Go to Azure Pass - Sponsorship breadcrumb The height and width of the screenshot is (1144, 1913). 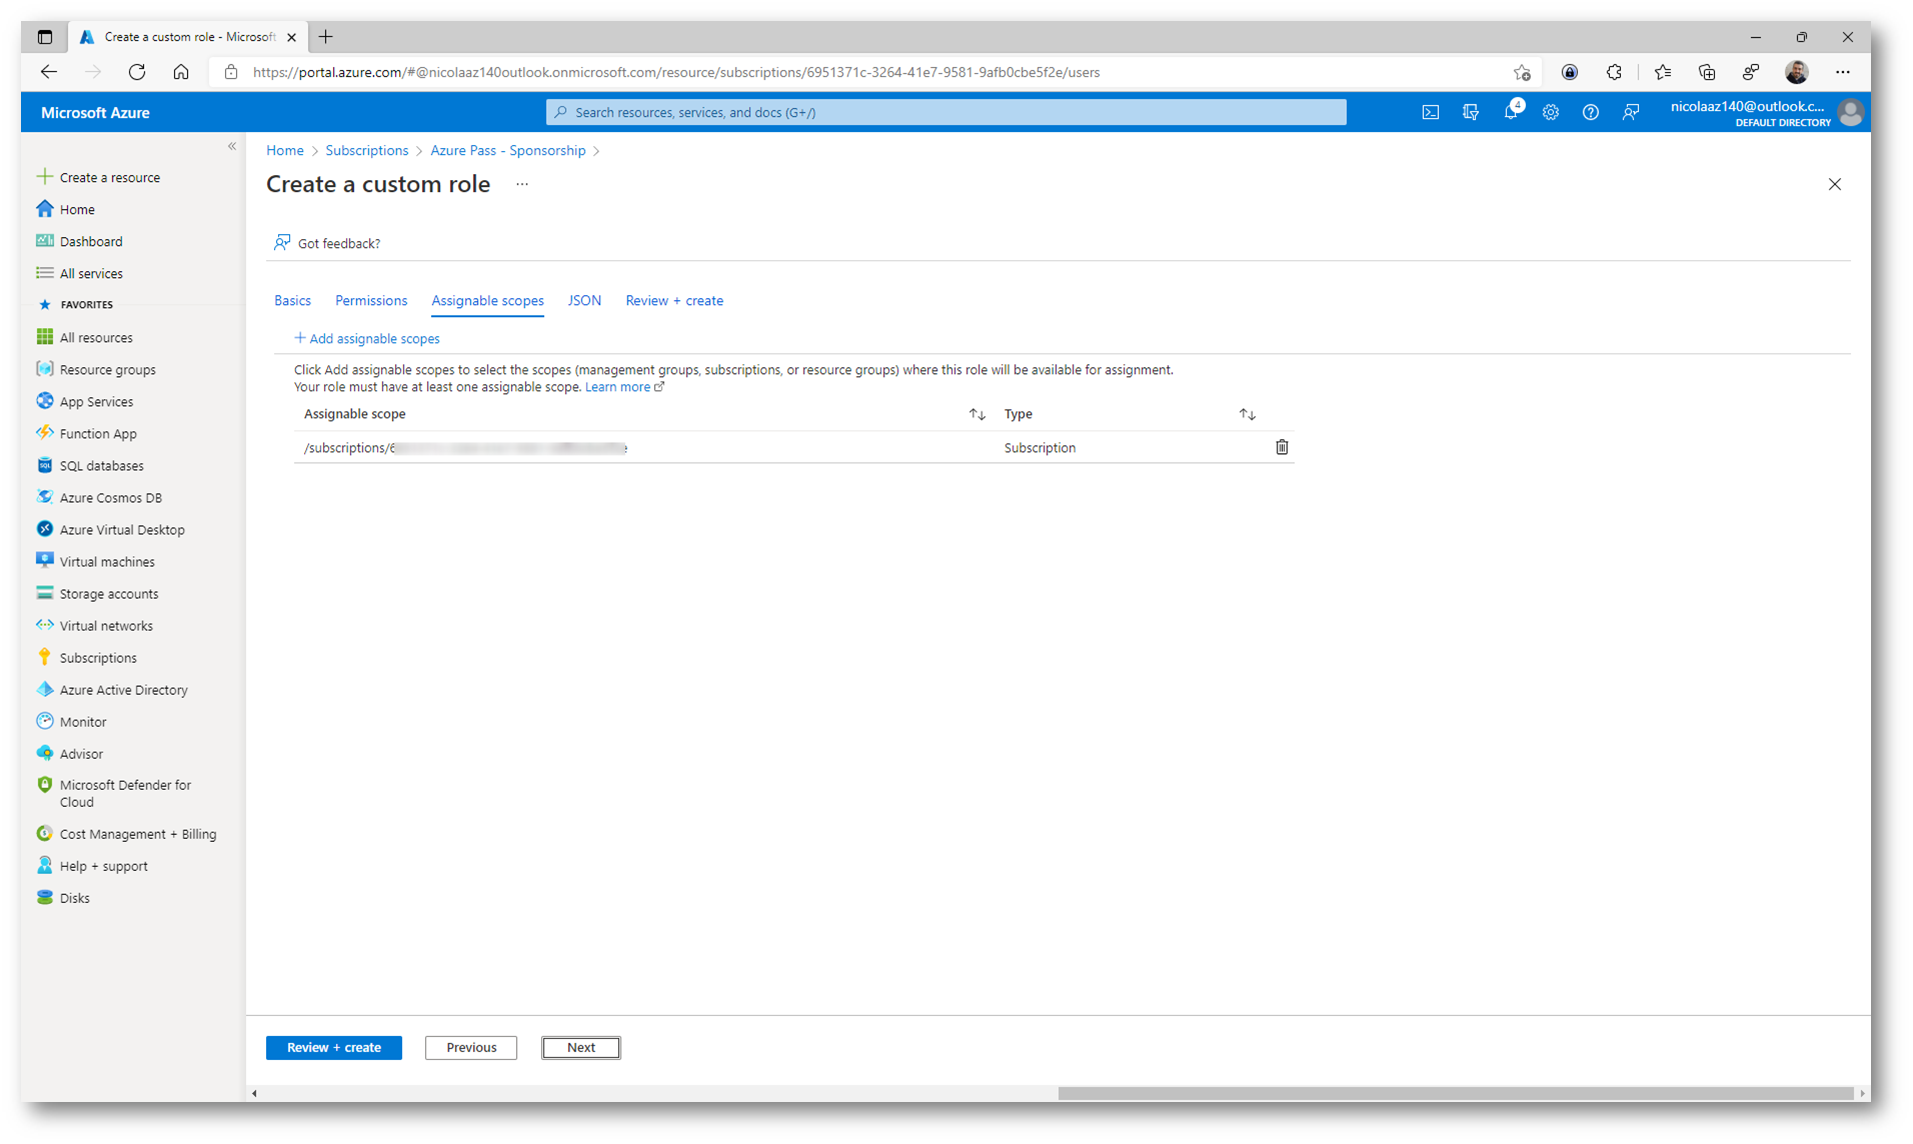[x=508, y=150]
